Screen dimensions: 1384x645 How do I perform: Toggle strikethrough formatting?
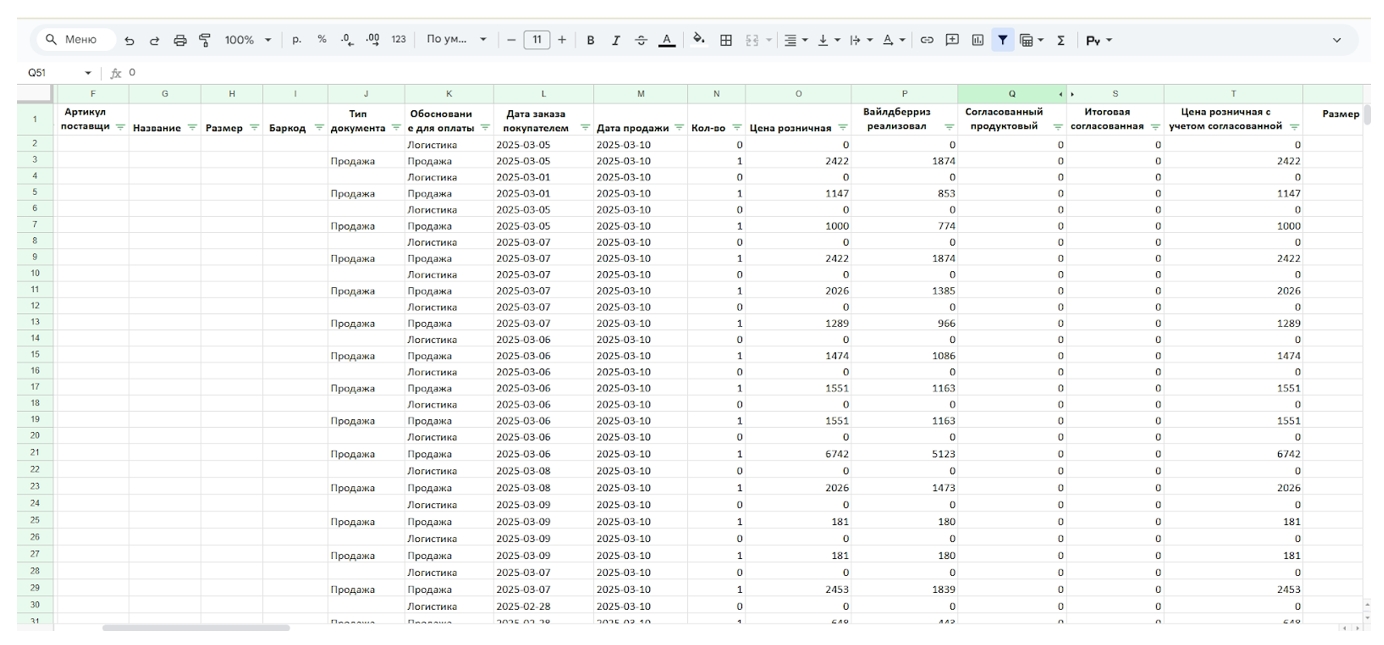641,40
